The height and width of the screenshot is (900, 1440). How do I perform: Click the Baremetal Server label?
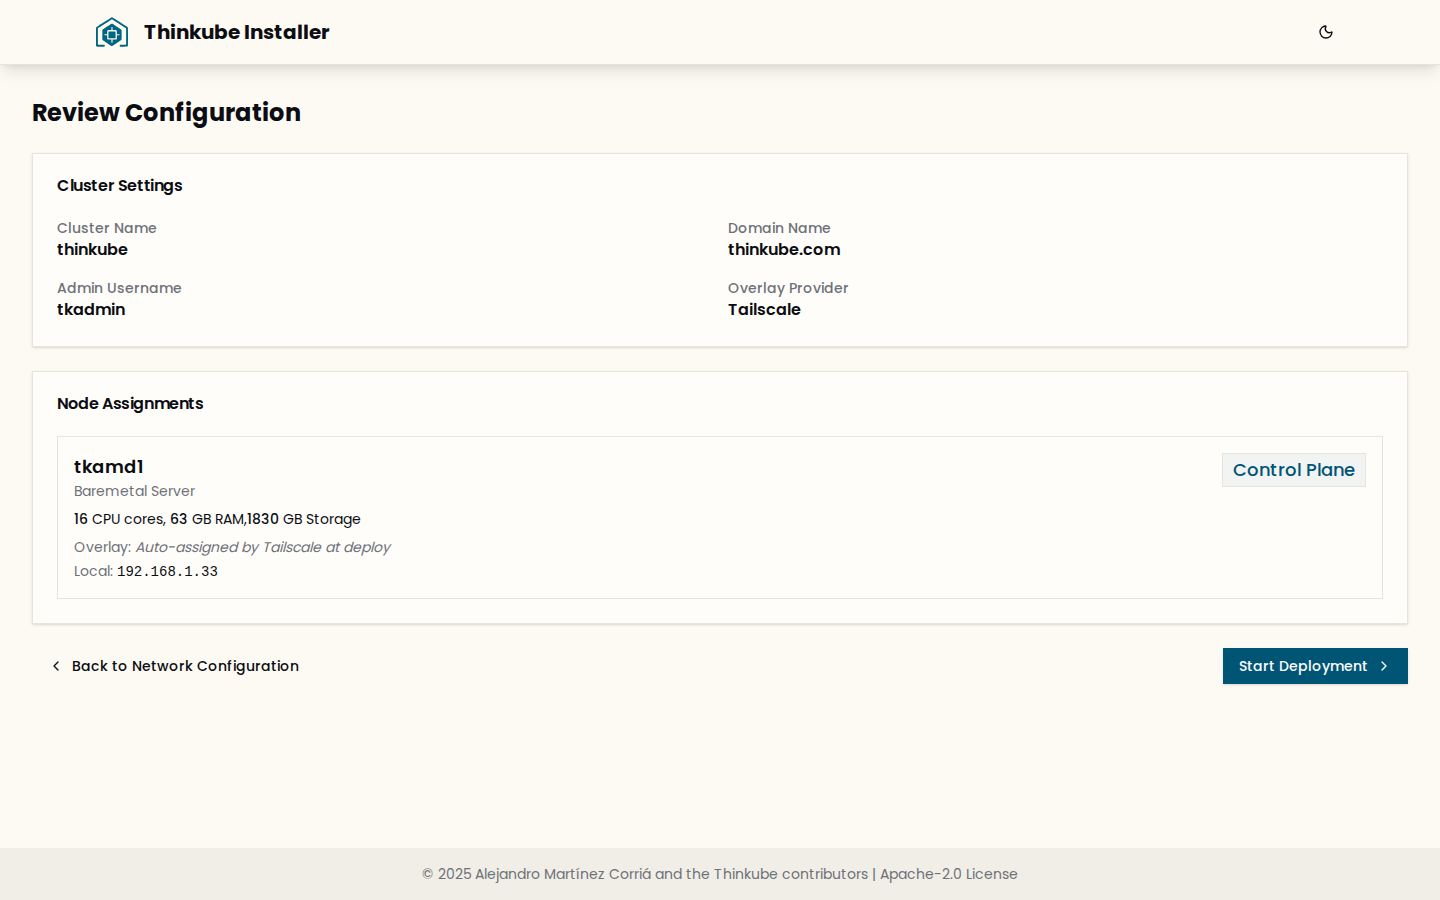coord(134,491)
